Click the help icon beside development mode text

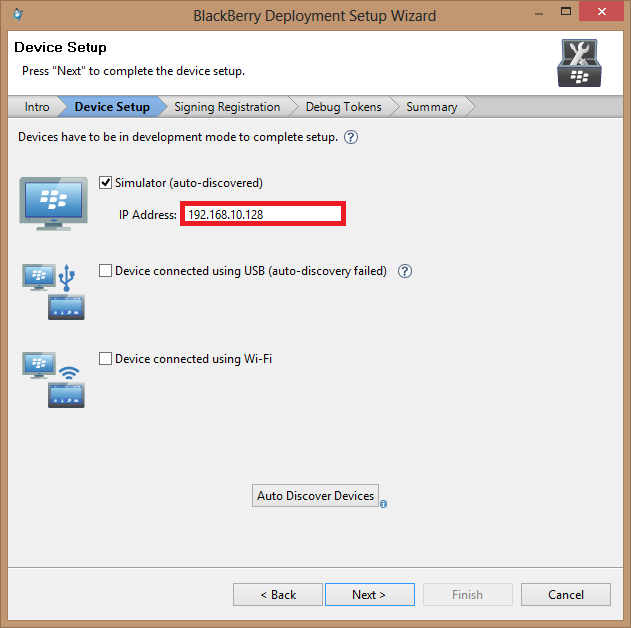pos(351,137)
